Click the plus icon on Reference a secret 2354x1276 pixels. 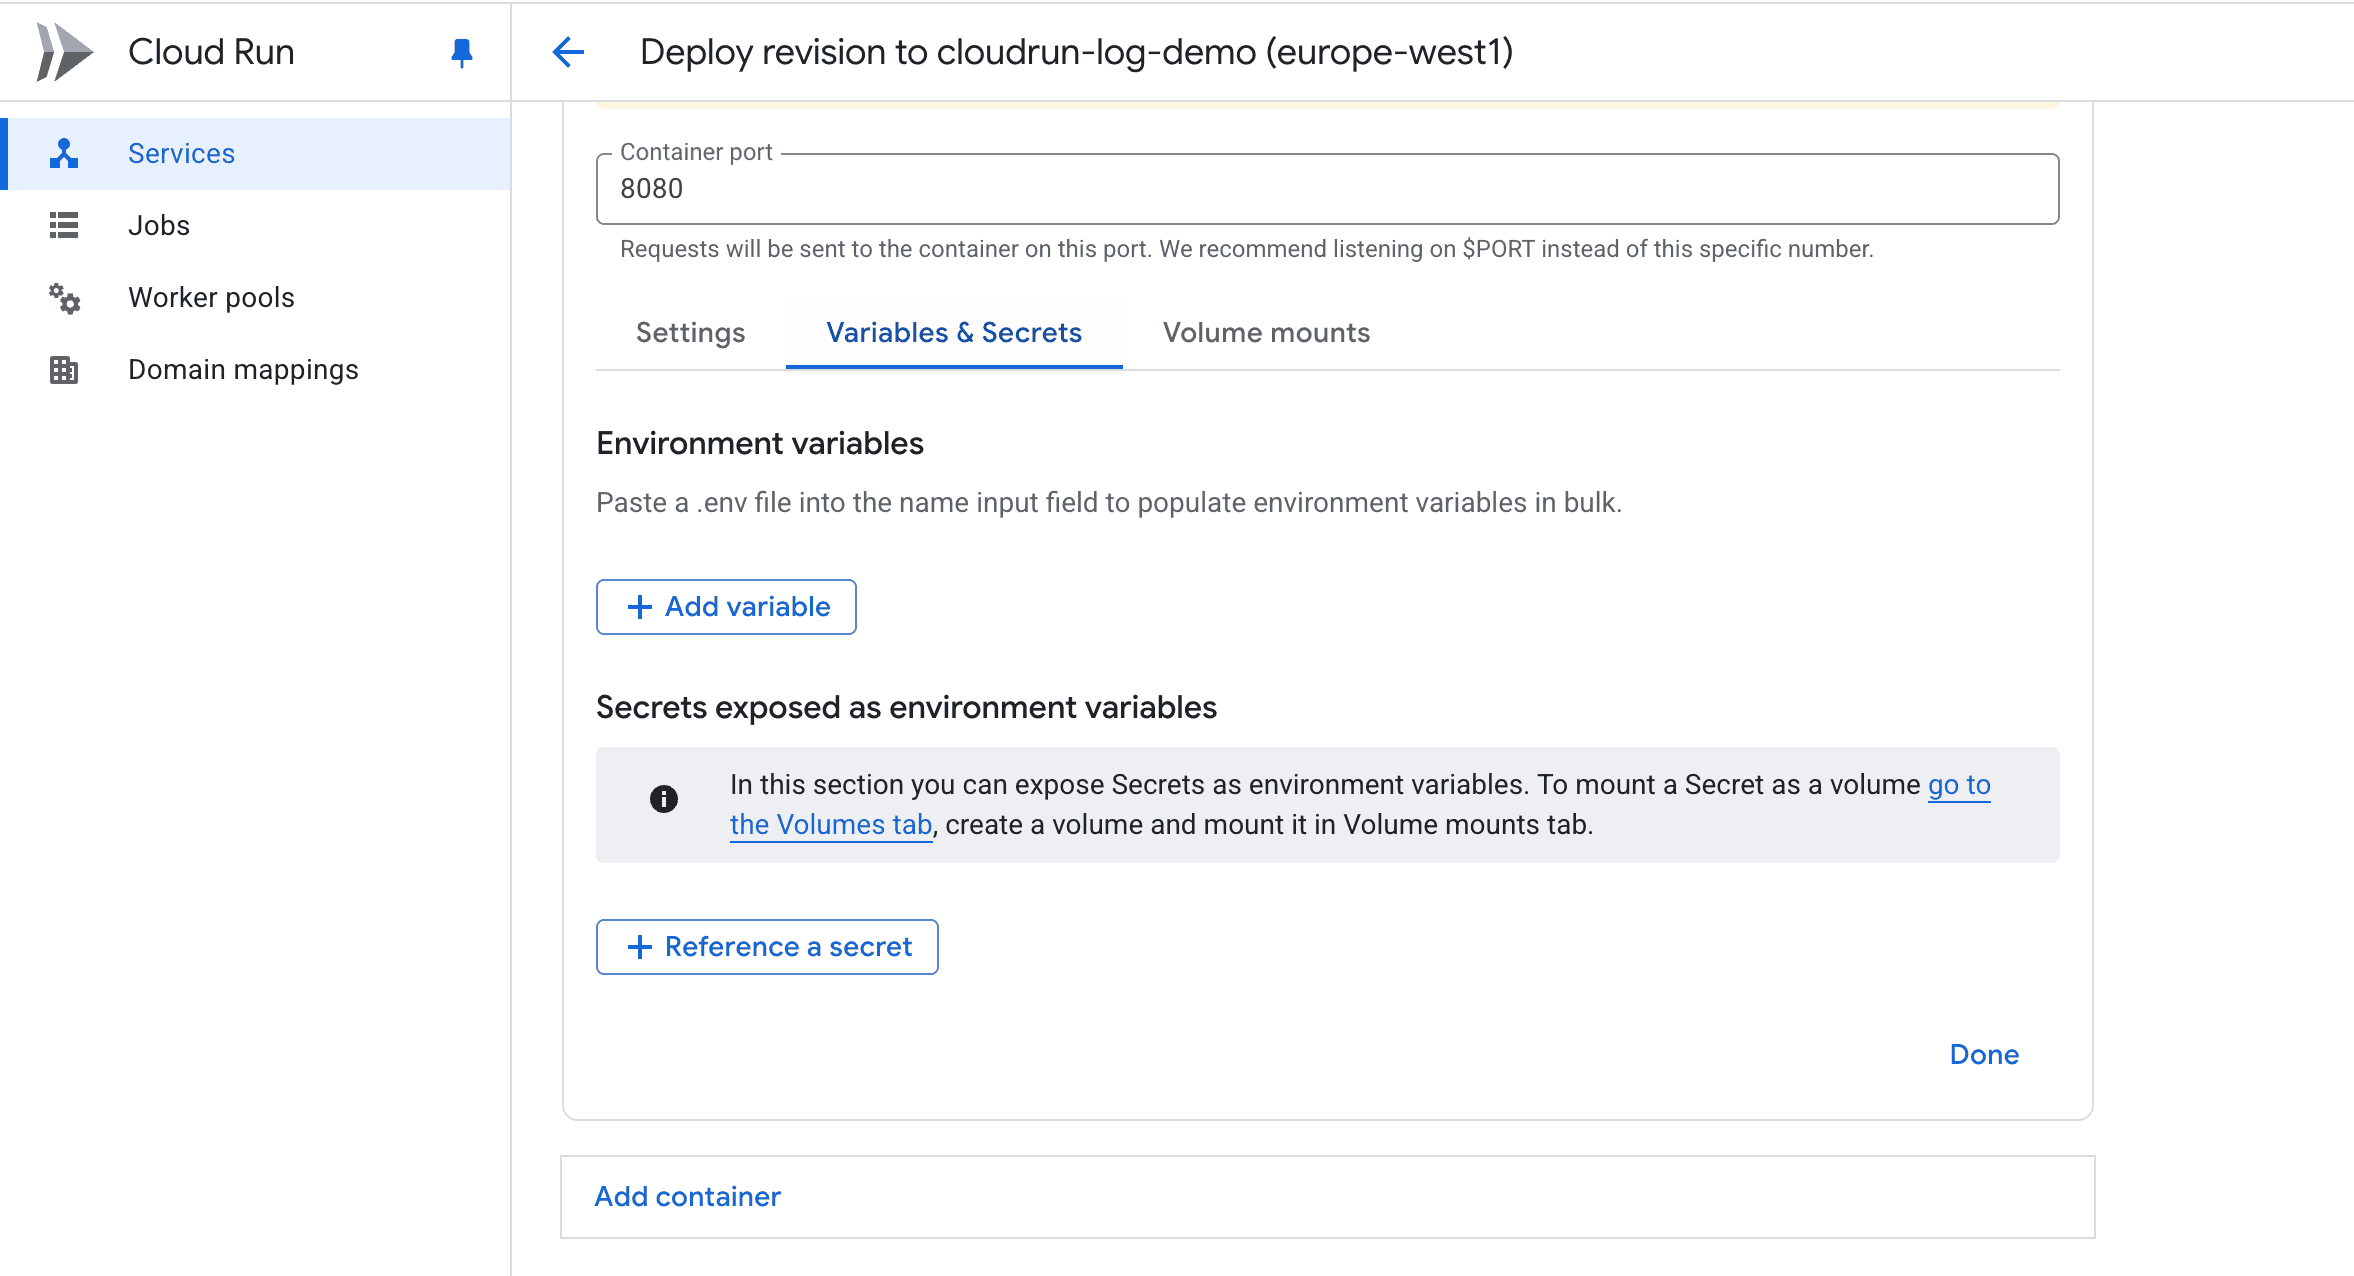click(638, 946)
